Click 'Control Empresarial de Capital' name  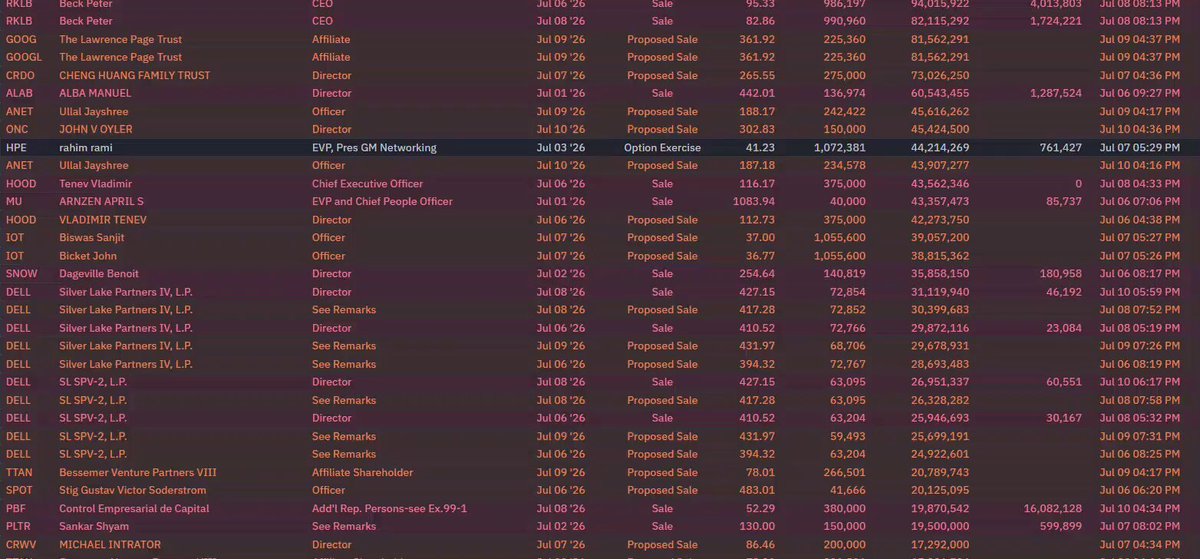(x=135, y=507)
